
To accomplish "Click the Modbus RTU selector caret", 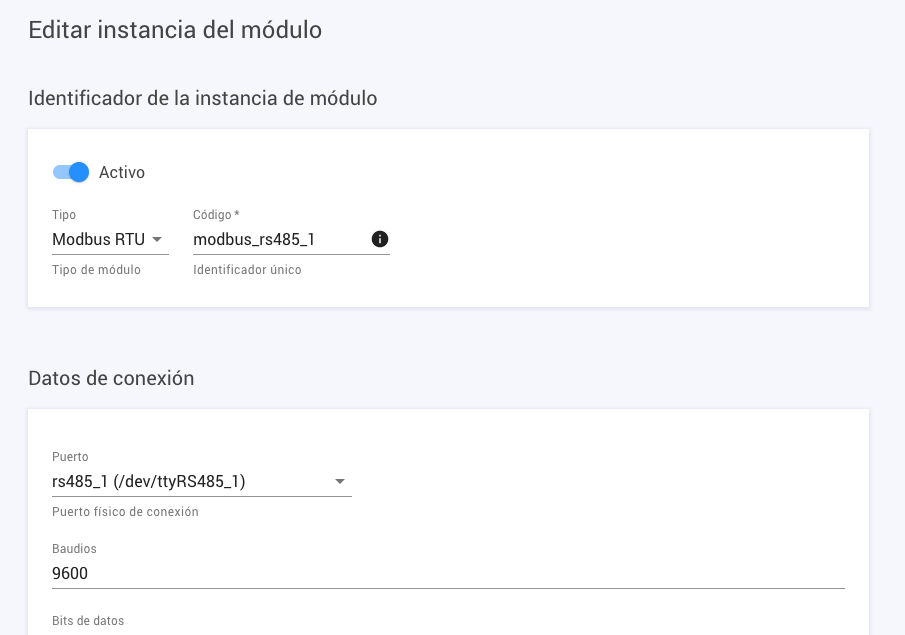I will click(158, 239).
